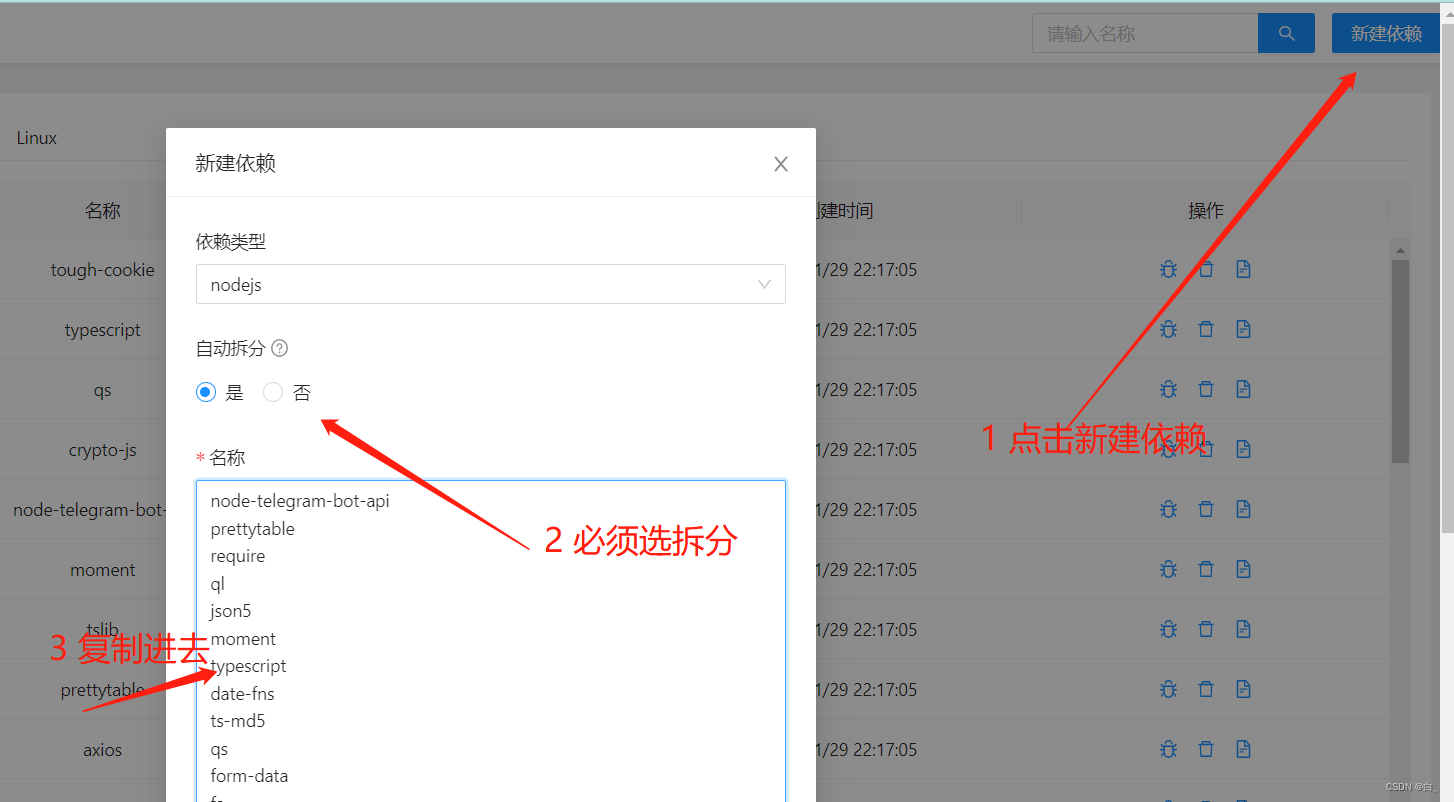Select 是 for 自动拆分
Image resolution: width=1454 pixels, height=802 pixels.
pyautogui.click(x=206, y=393)
